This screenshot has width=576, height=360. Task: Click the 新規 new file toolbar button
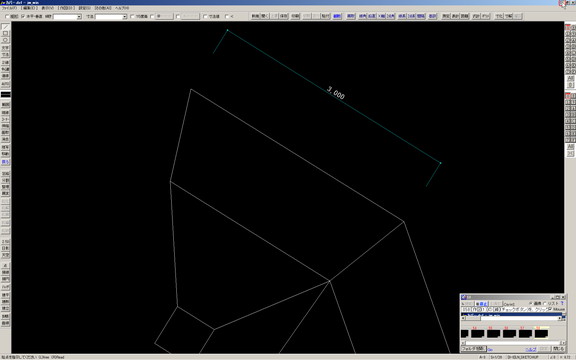(x=255, y=16)
